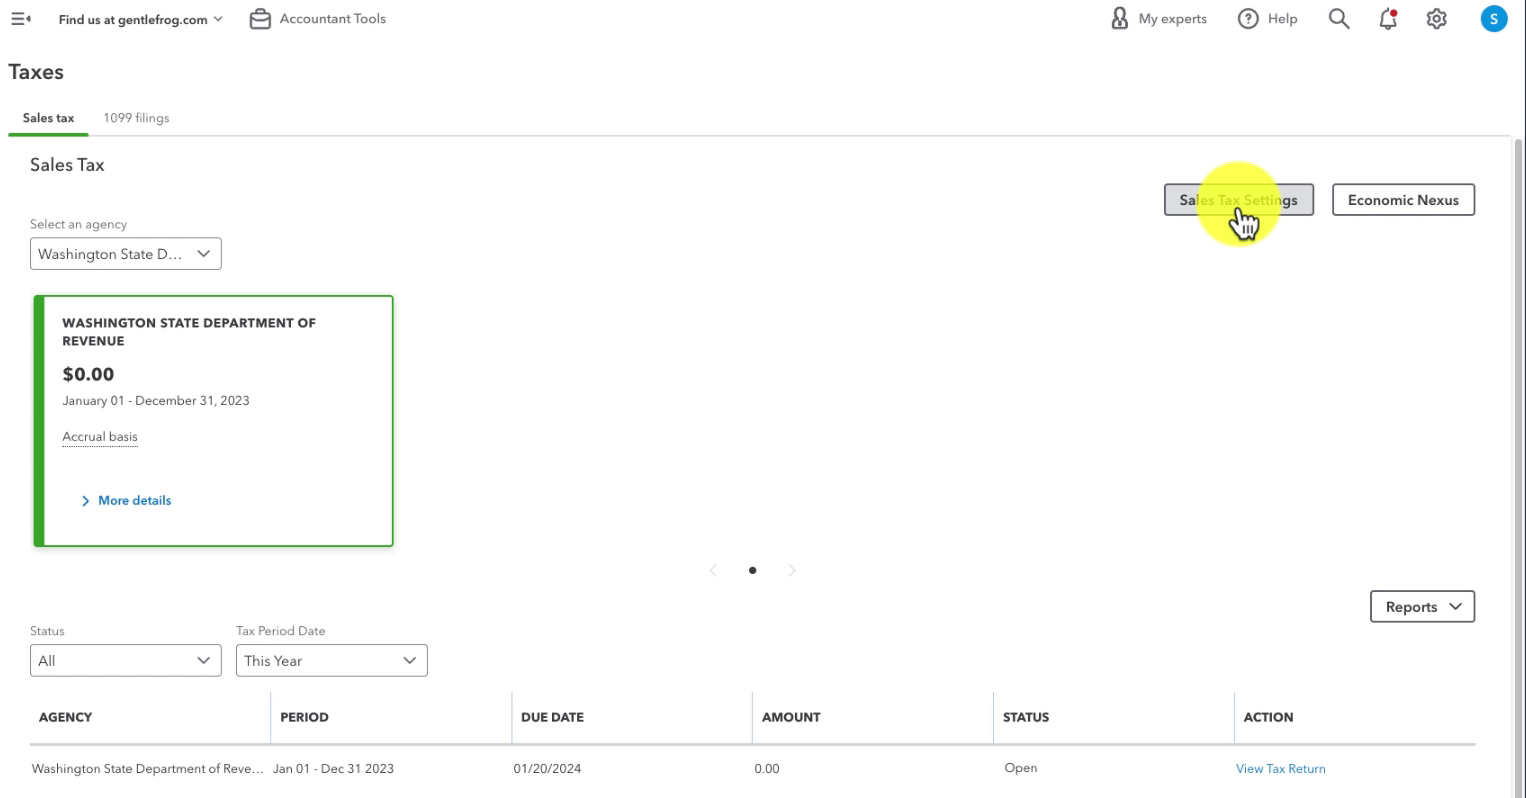This screenshot has width=1526, height=798.
Task: Expand More details on Washington card
Action: (x=126, y=501)
